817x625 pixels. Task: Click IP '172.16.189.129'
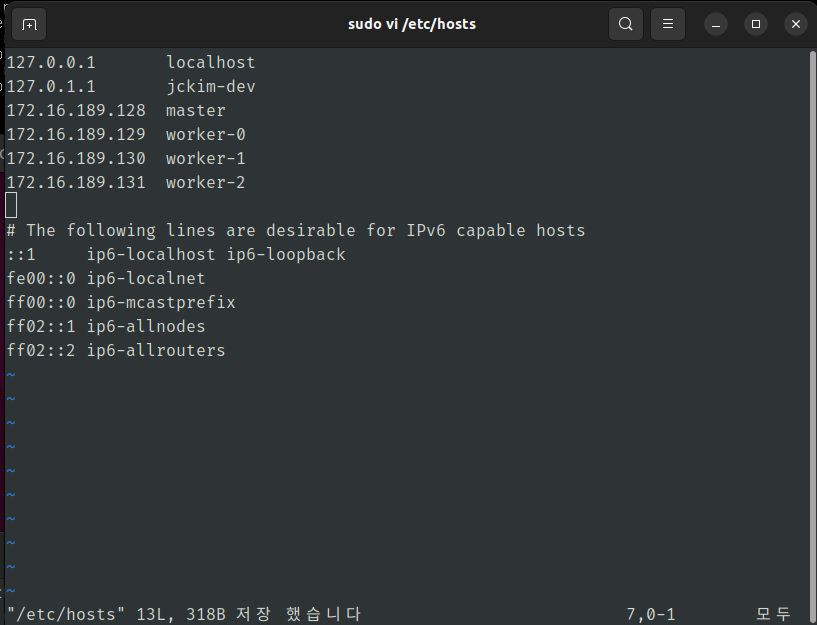[x=76, y=134]
